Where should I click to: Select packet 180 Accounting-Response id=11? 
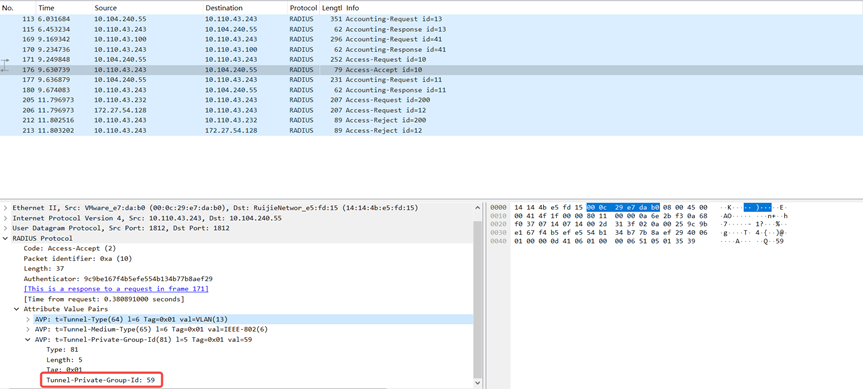[x=432, y=90]
